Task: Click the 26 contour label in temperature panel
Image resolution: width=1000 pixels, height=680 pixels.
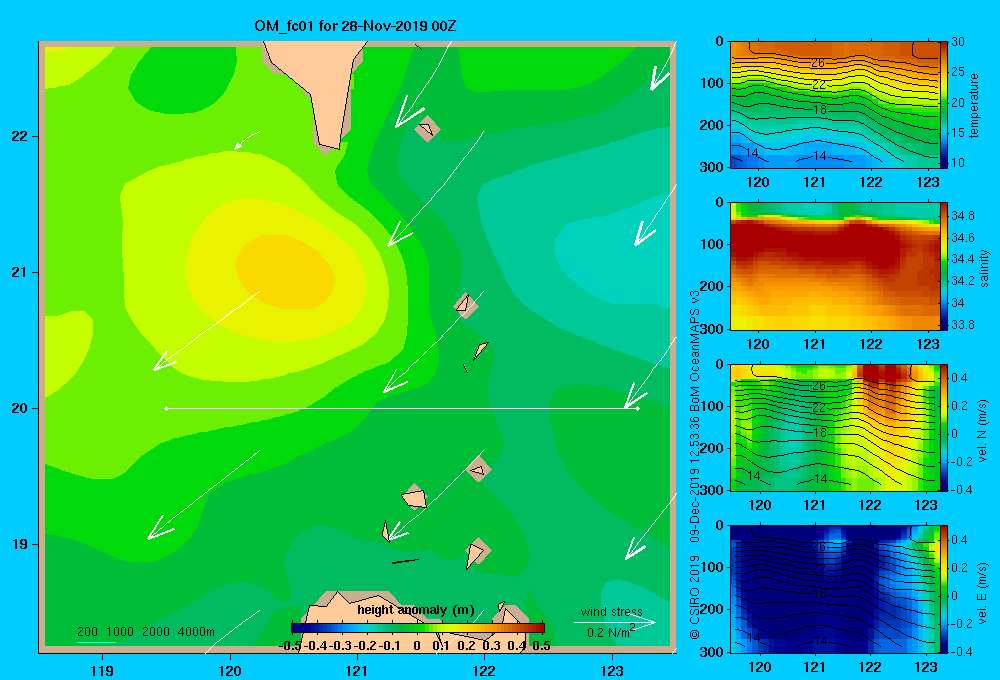Action: pos(818,63)
